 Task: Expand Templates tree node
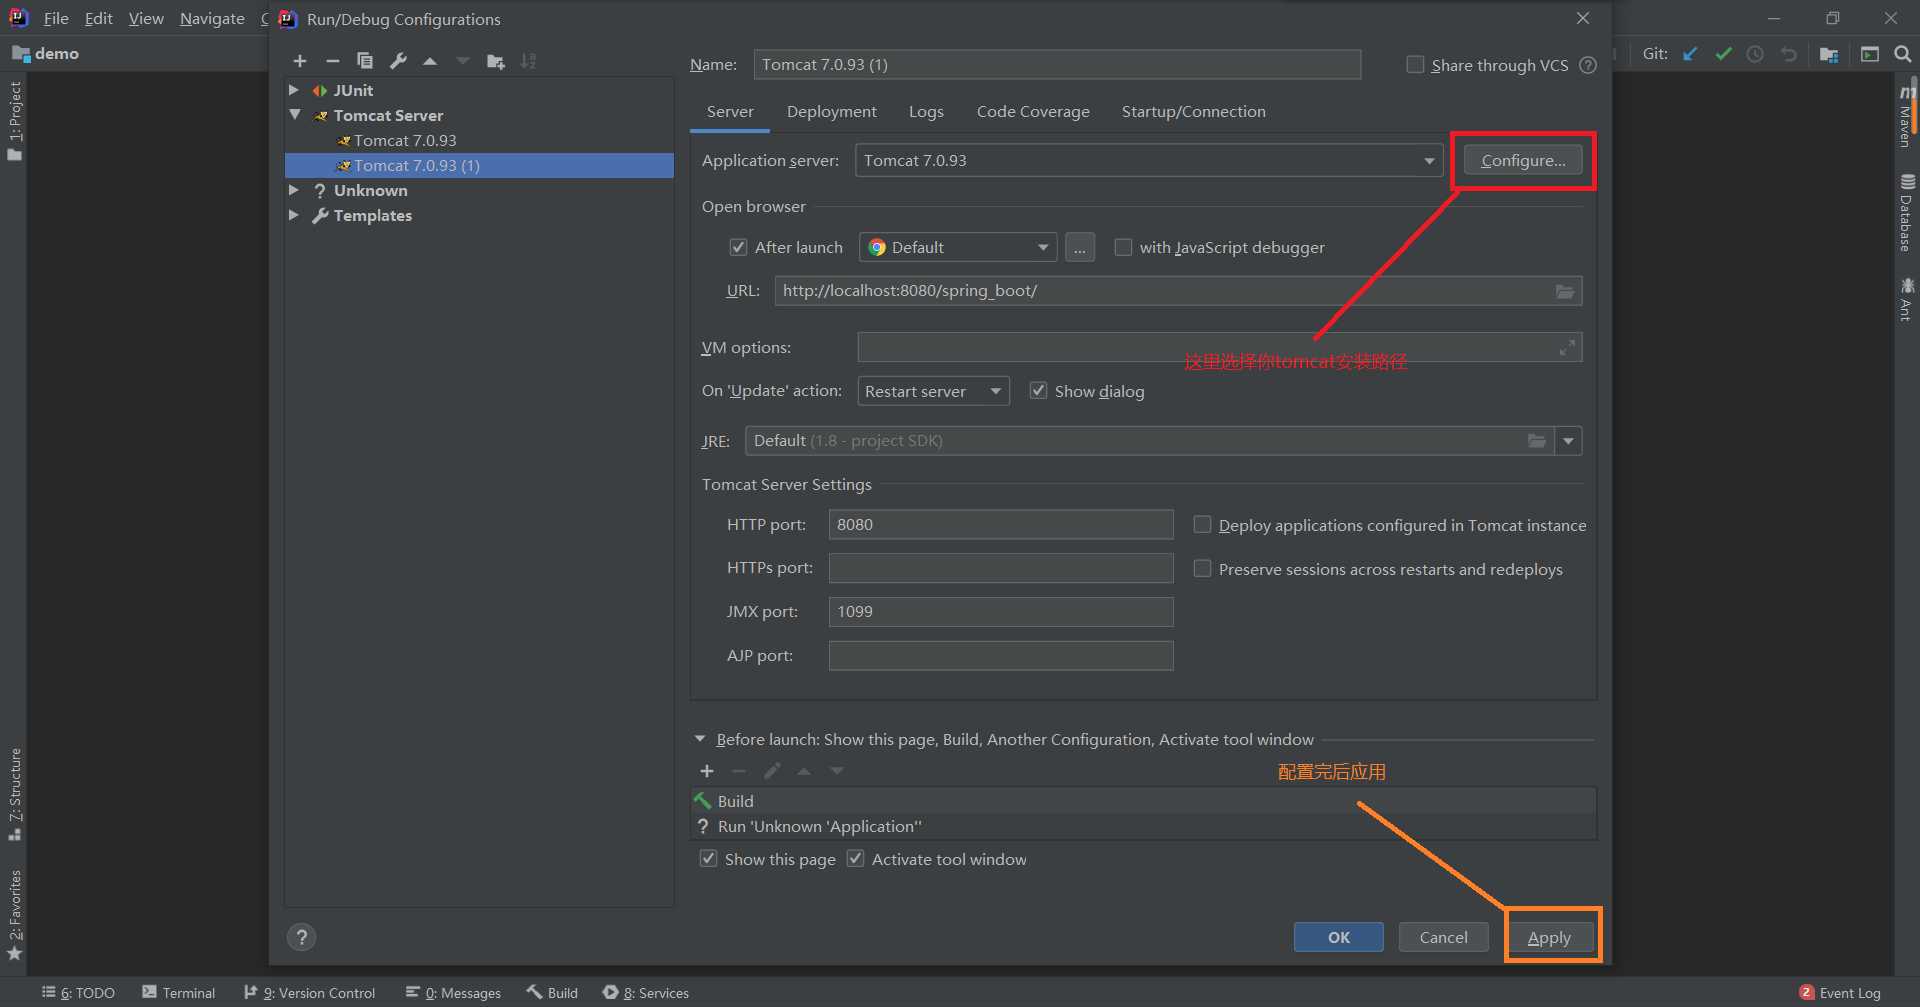pos(294,215)
